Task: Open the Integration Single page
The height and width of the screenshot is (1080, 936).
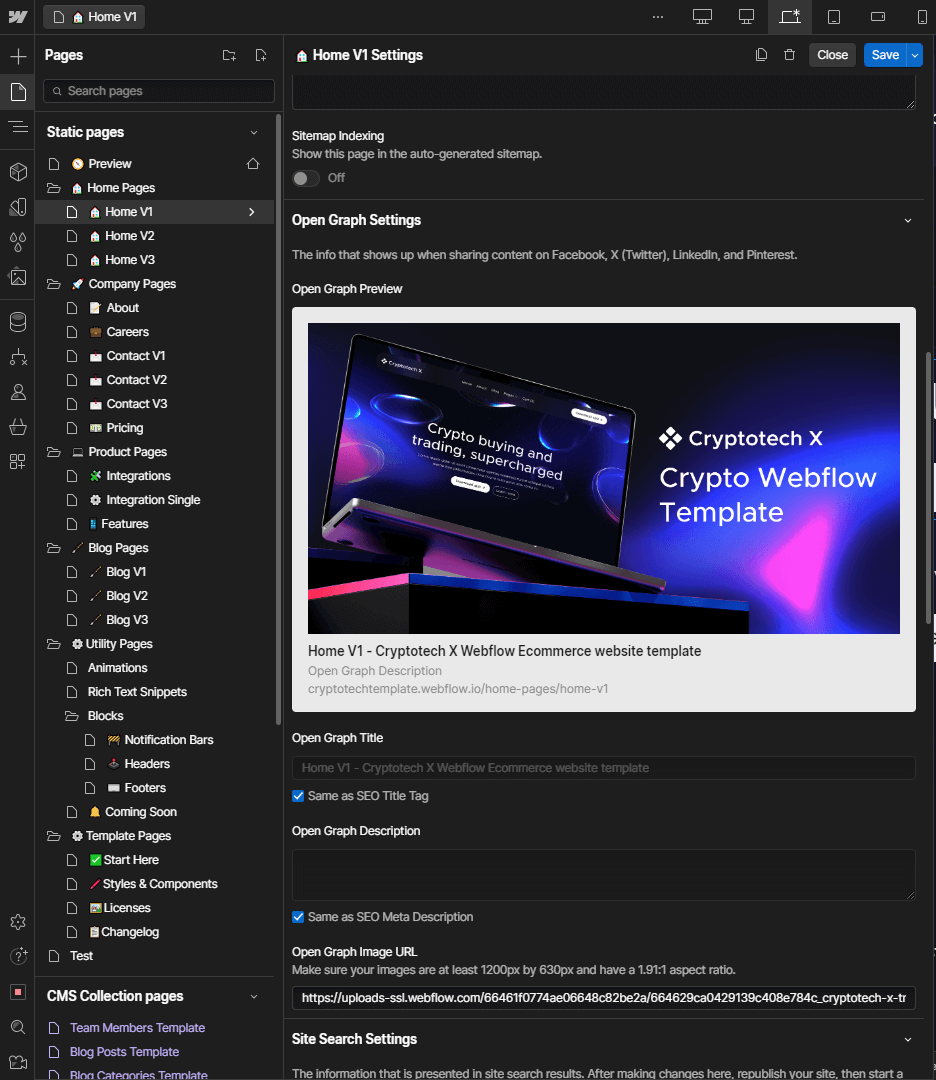Action: 153,500
